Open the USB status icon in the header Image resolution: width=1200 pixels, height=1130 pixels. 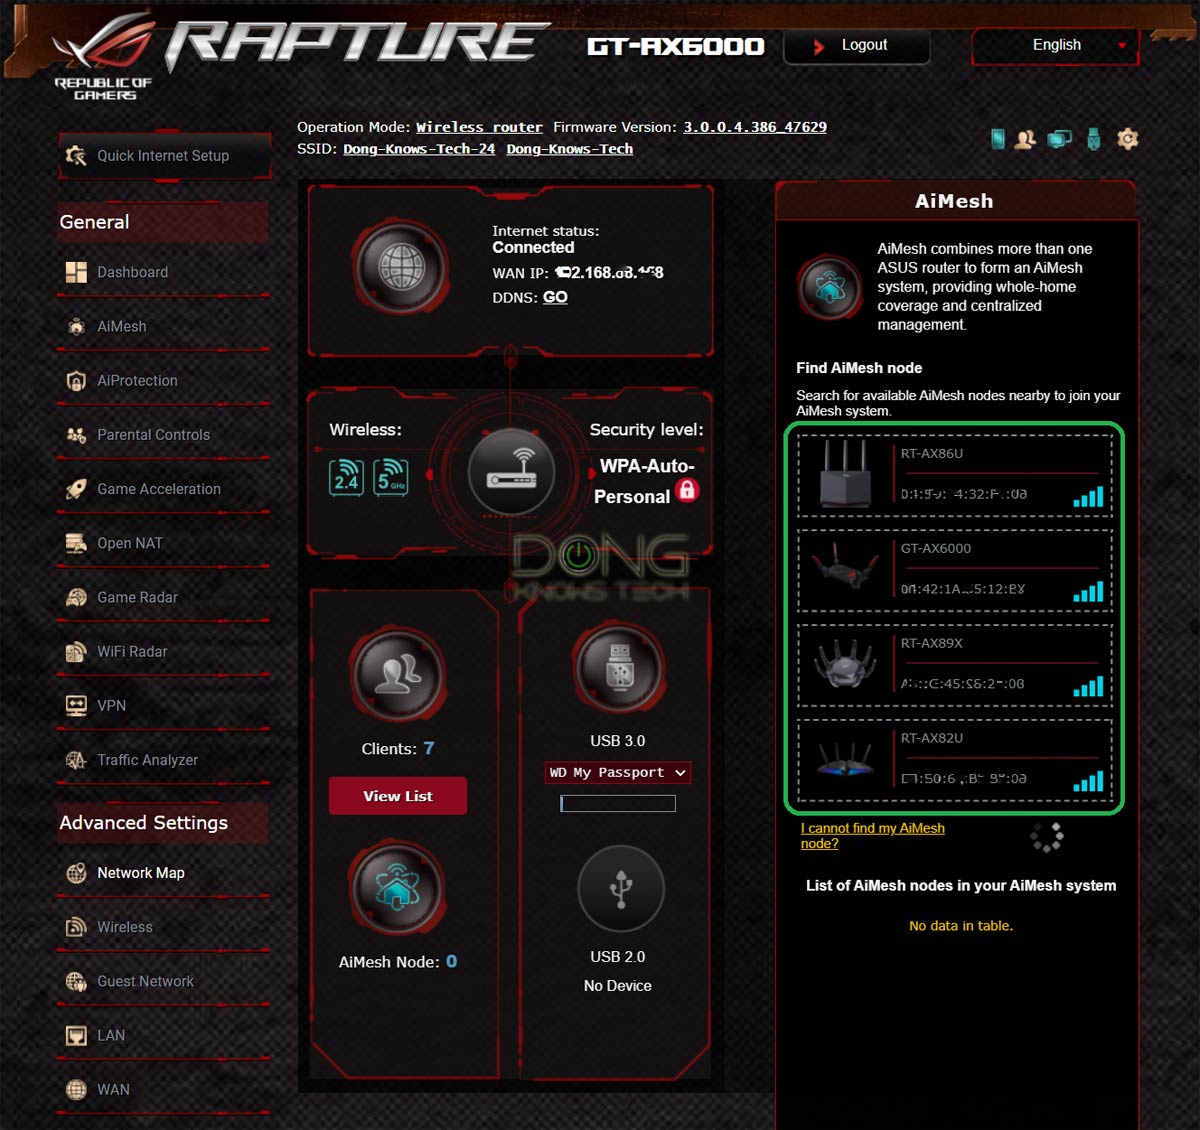click(1094, 139)
